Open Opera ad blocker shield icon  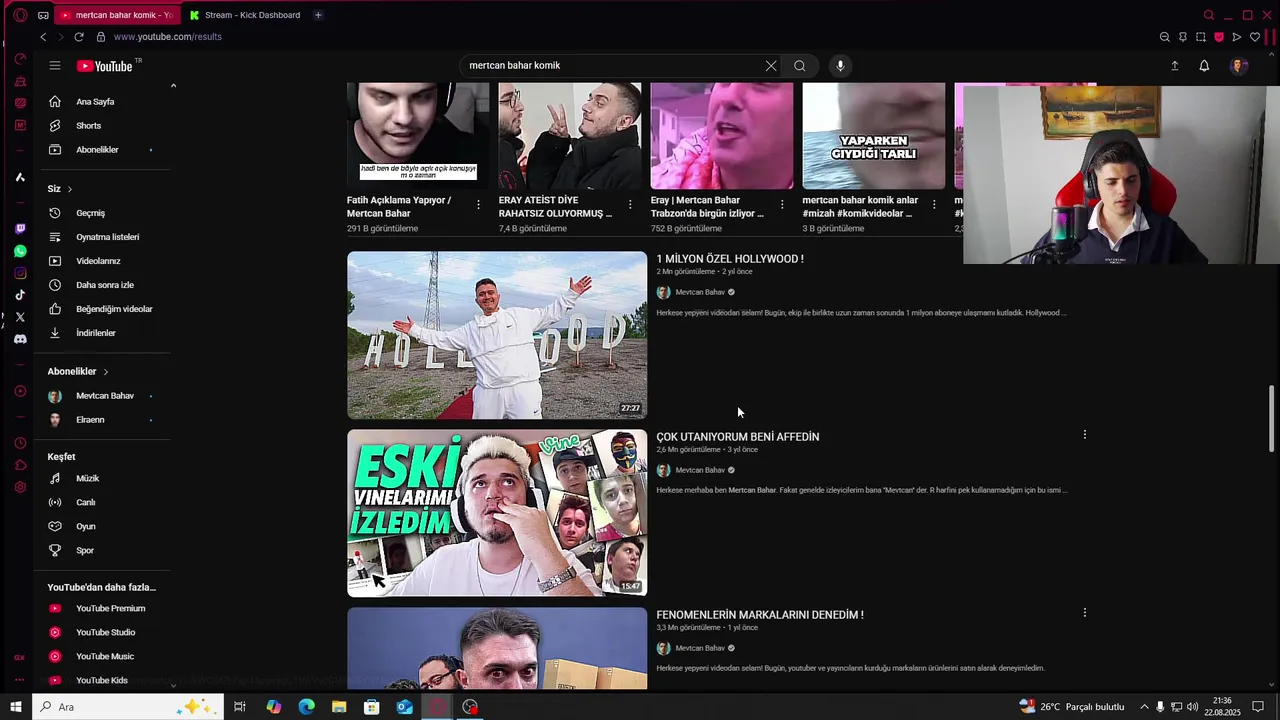[1219, 37]
